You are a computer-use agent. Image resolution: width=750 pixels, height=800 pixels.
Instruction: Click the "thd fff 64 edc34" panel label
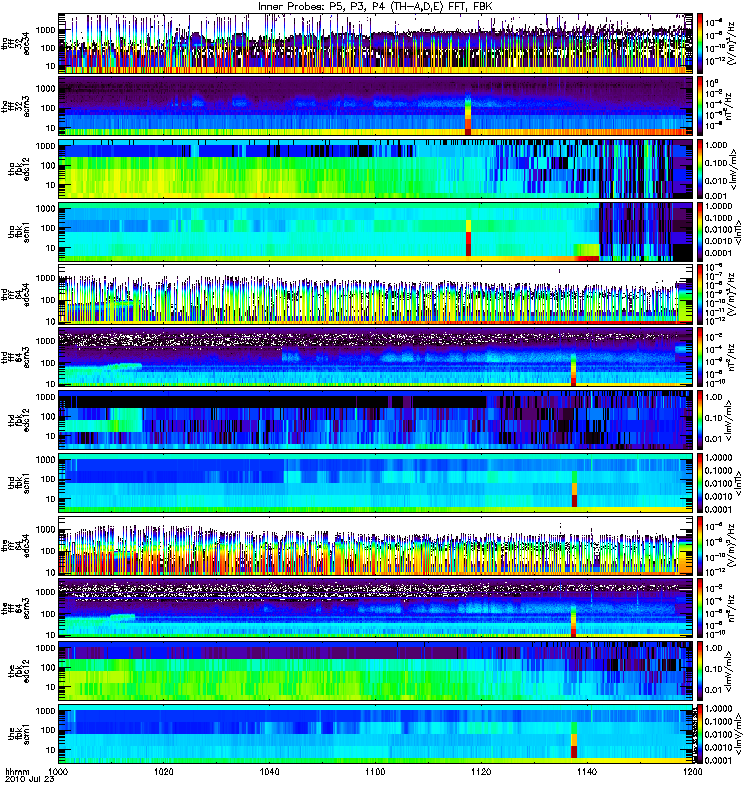(x=15, y=294)
